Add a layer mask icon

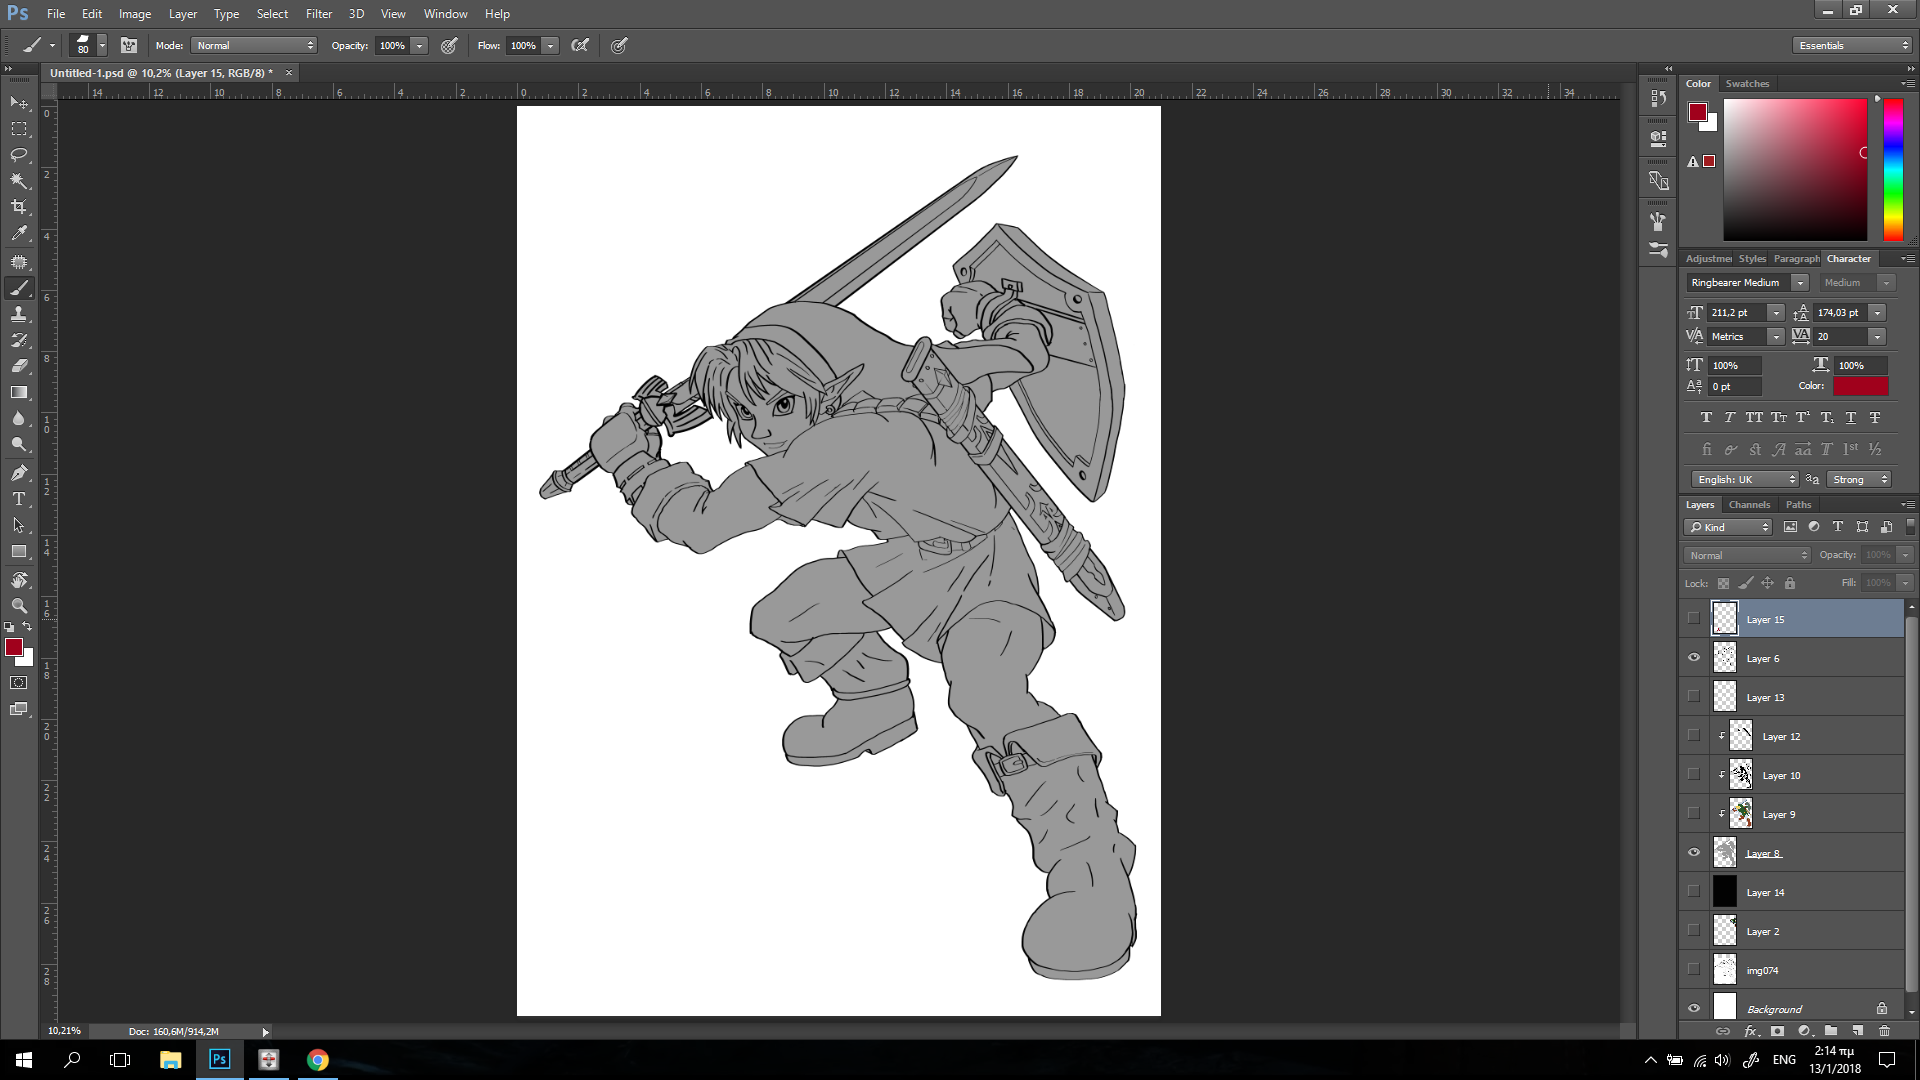tap(1777, 1031)
